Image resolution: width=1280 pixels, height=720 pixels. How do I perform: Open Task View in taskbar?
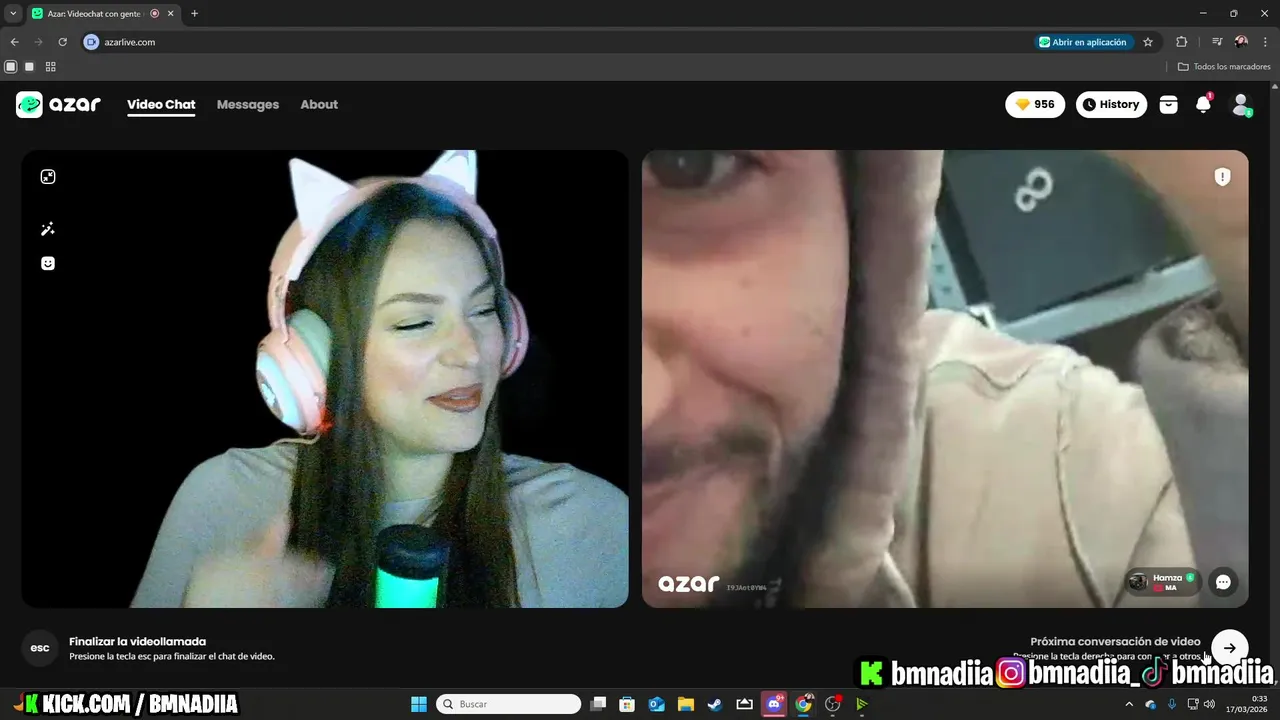[598, 704]
